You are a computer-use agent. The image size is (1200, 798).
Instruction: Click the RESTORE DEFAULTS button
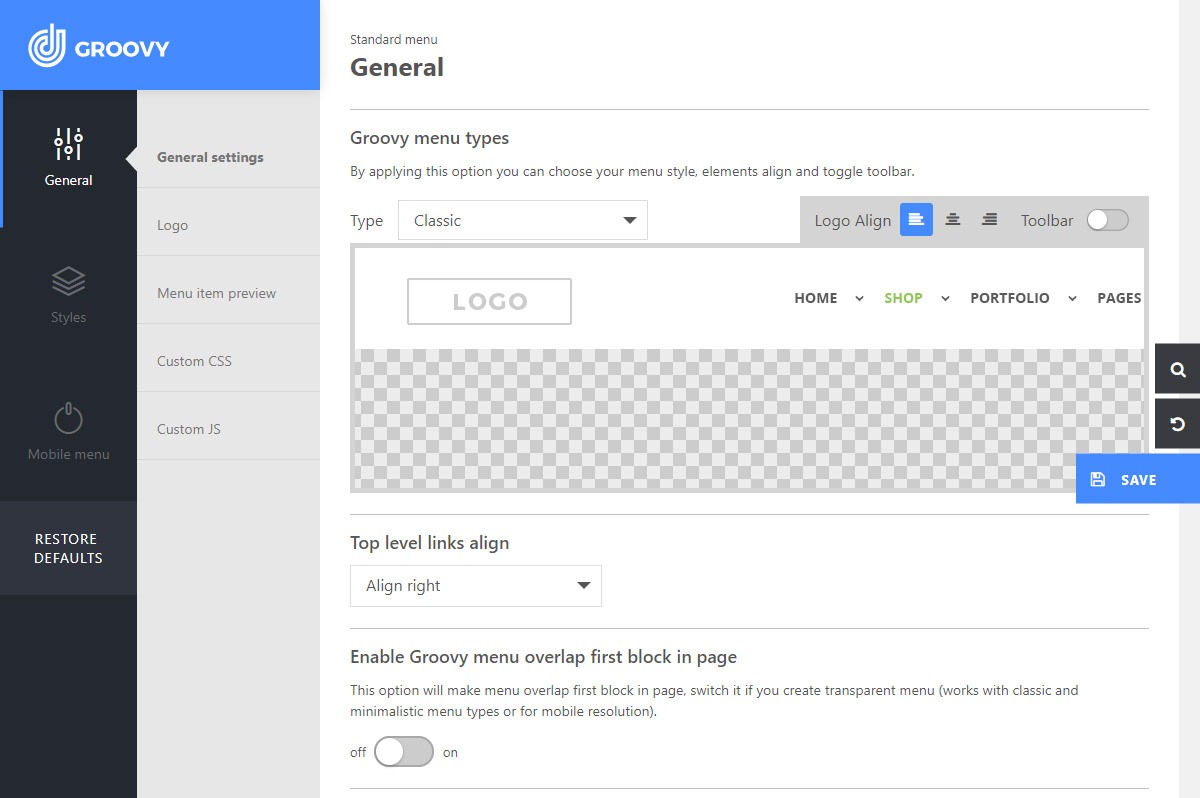(x=68, y=548)
